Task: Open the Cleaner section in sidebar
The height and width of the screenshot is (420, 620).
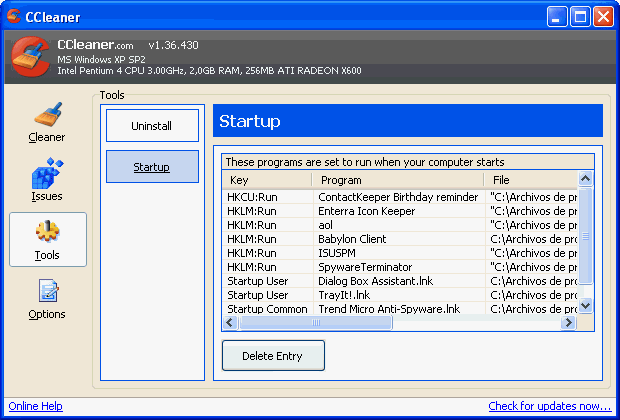Action: point(47,123)
